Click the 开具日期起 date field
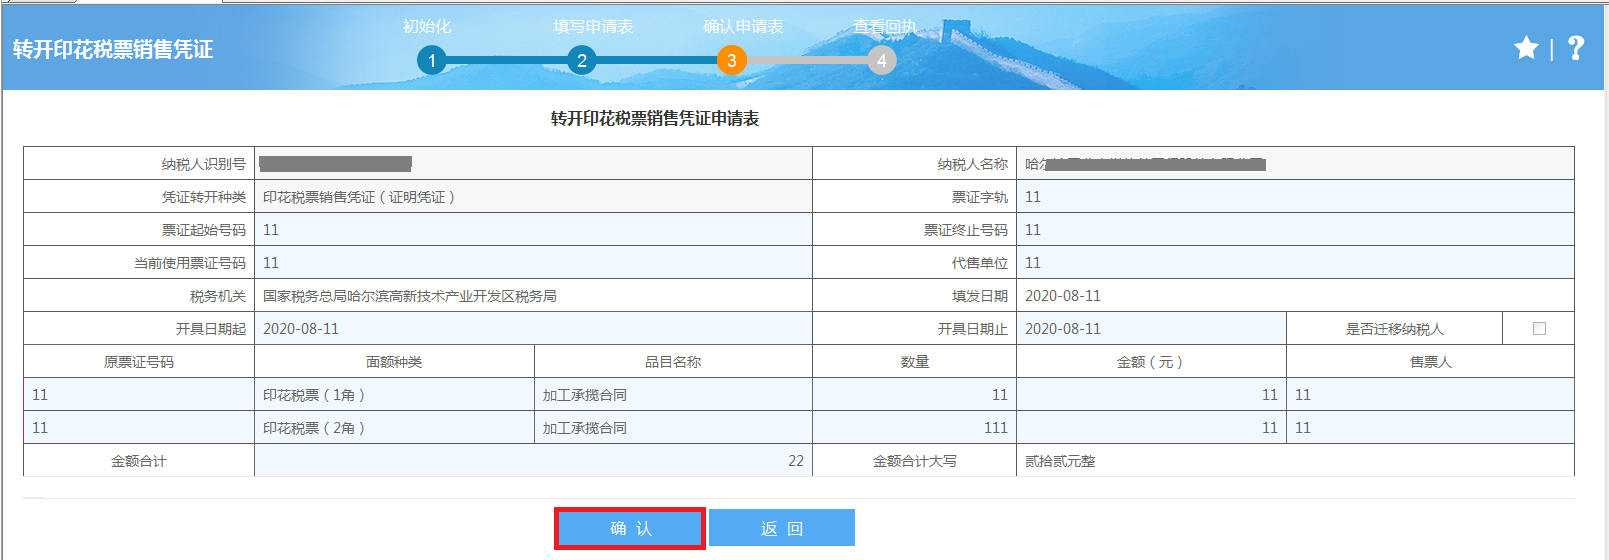 point(533,329)
